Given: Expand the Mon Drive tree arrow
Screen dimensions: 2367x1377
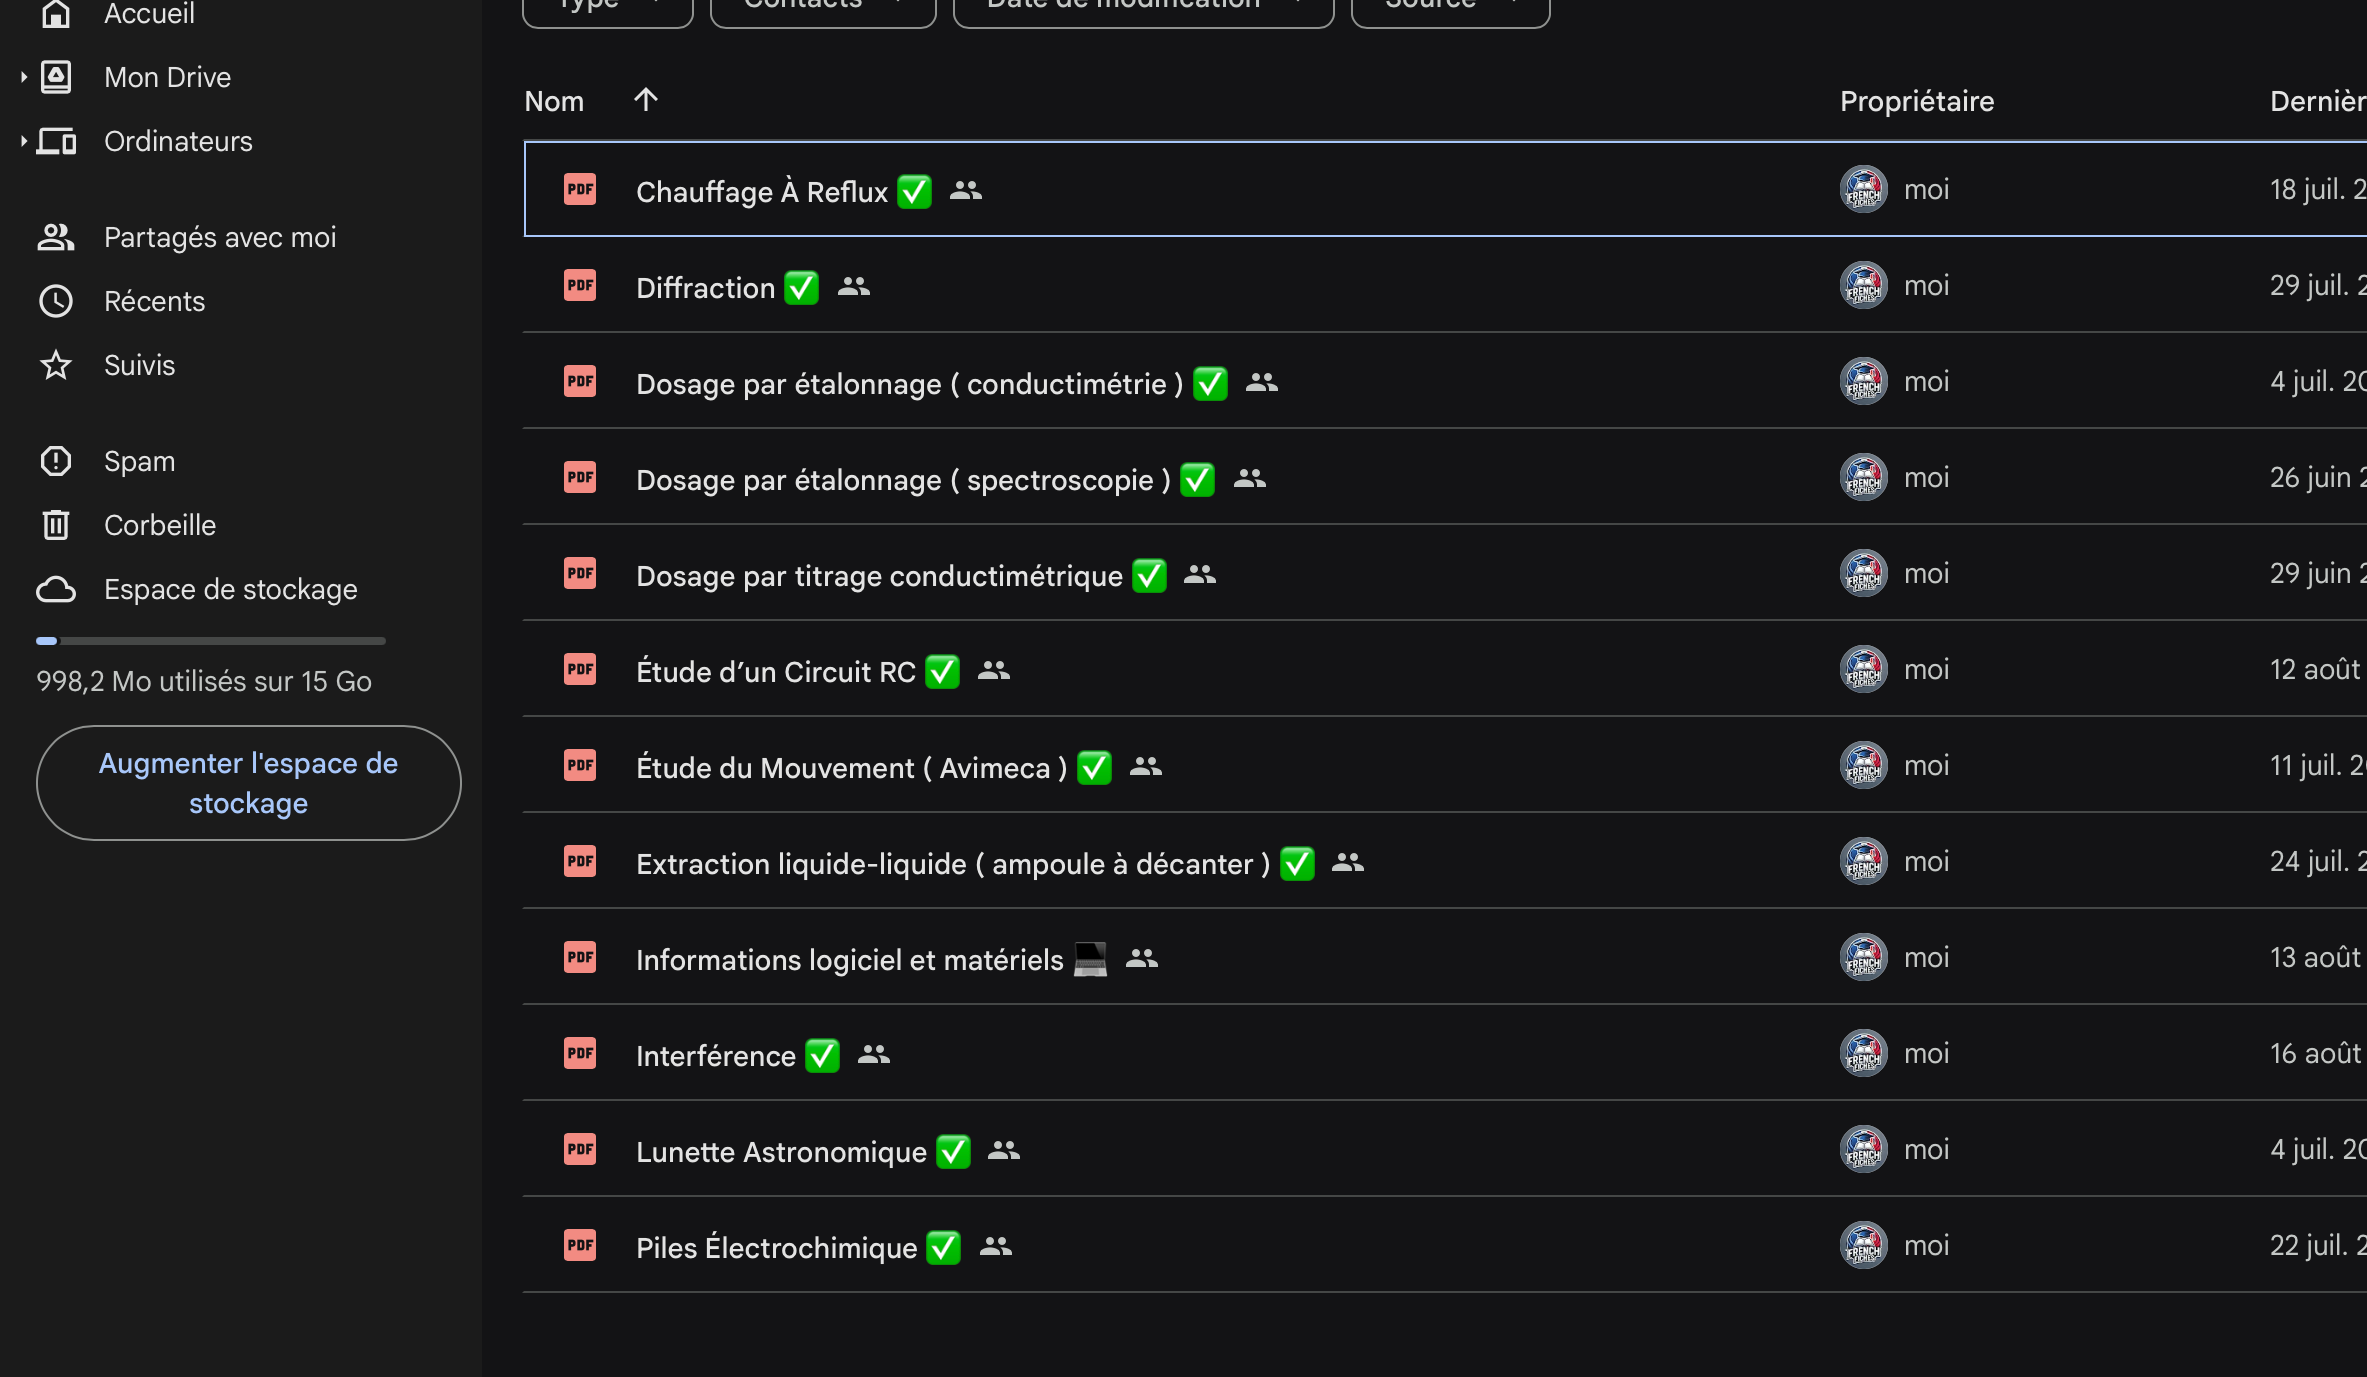Looking at the screenshot, I should 23,77.
